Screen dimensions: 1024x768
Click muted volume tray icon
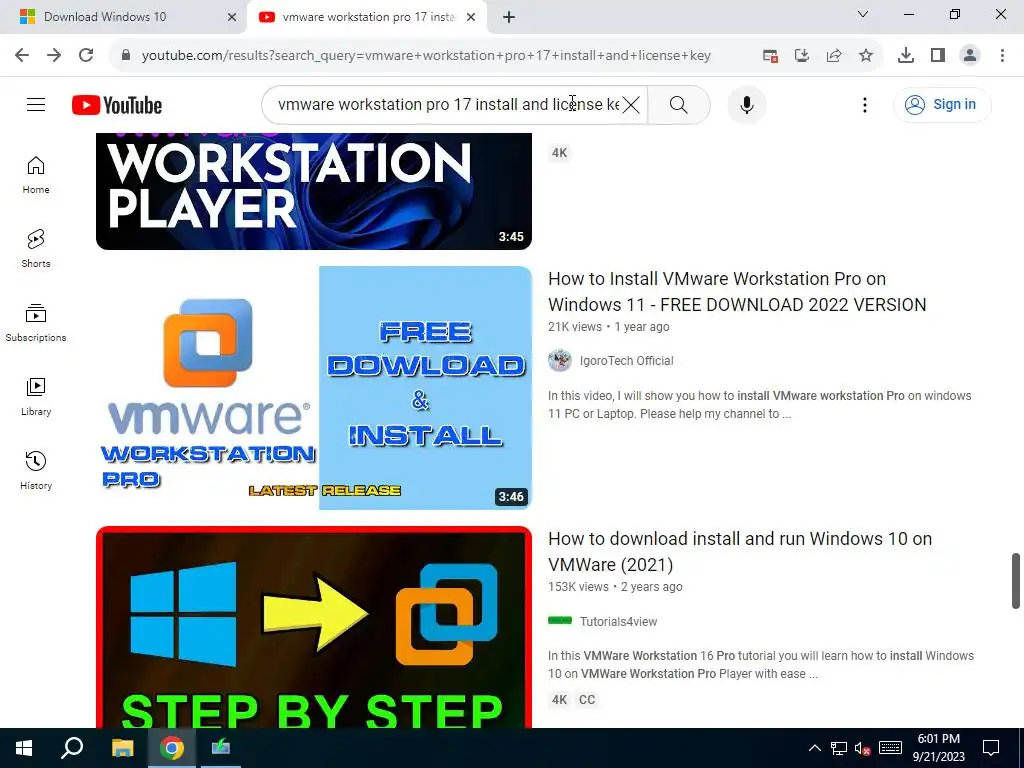(x=863, y=748)
